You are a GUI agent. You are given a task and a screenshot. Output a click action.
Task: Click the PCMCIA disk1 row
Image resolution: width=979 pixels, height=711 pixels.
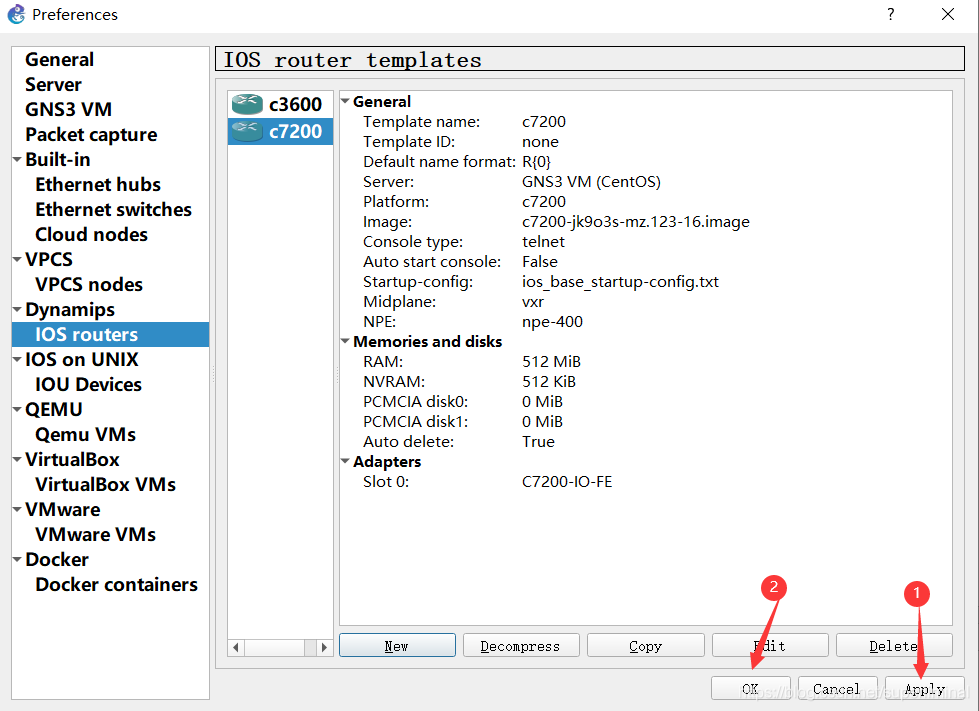pos(646,421)
